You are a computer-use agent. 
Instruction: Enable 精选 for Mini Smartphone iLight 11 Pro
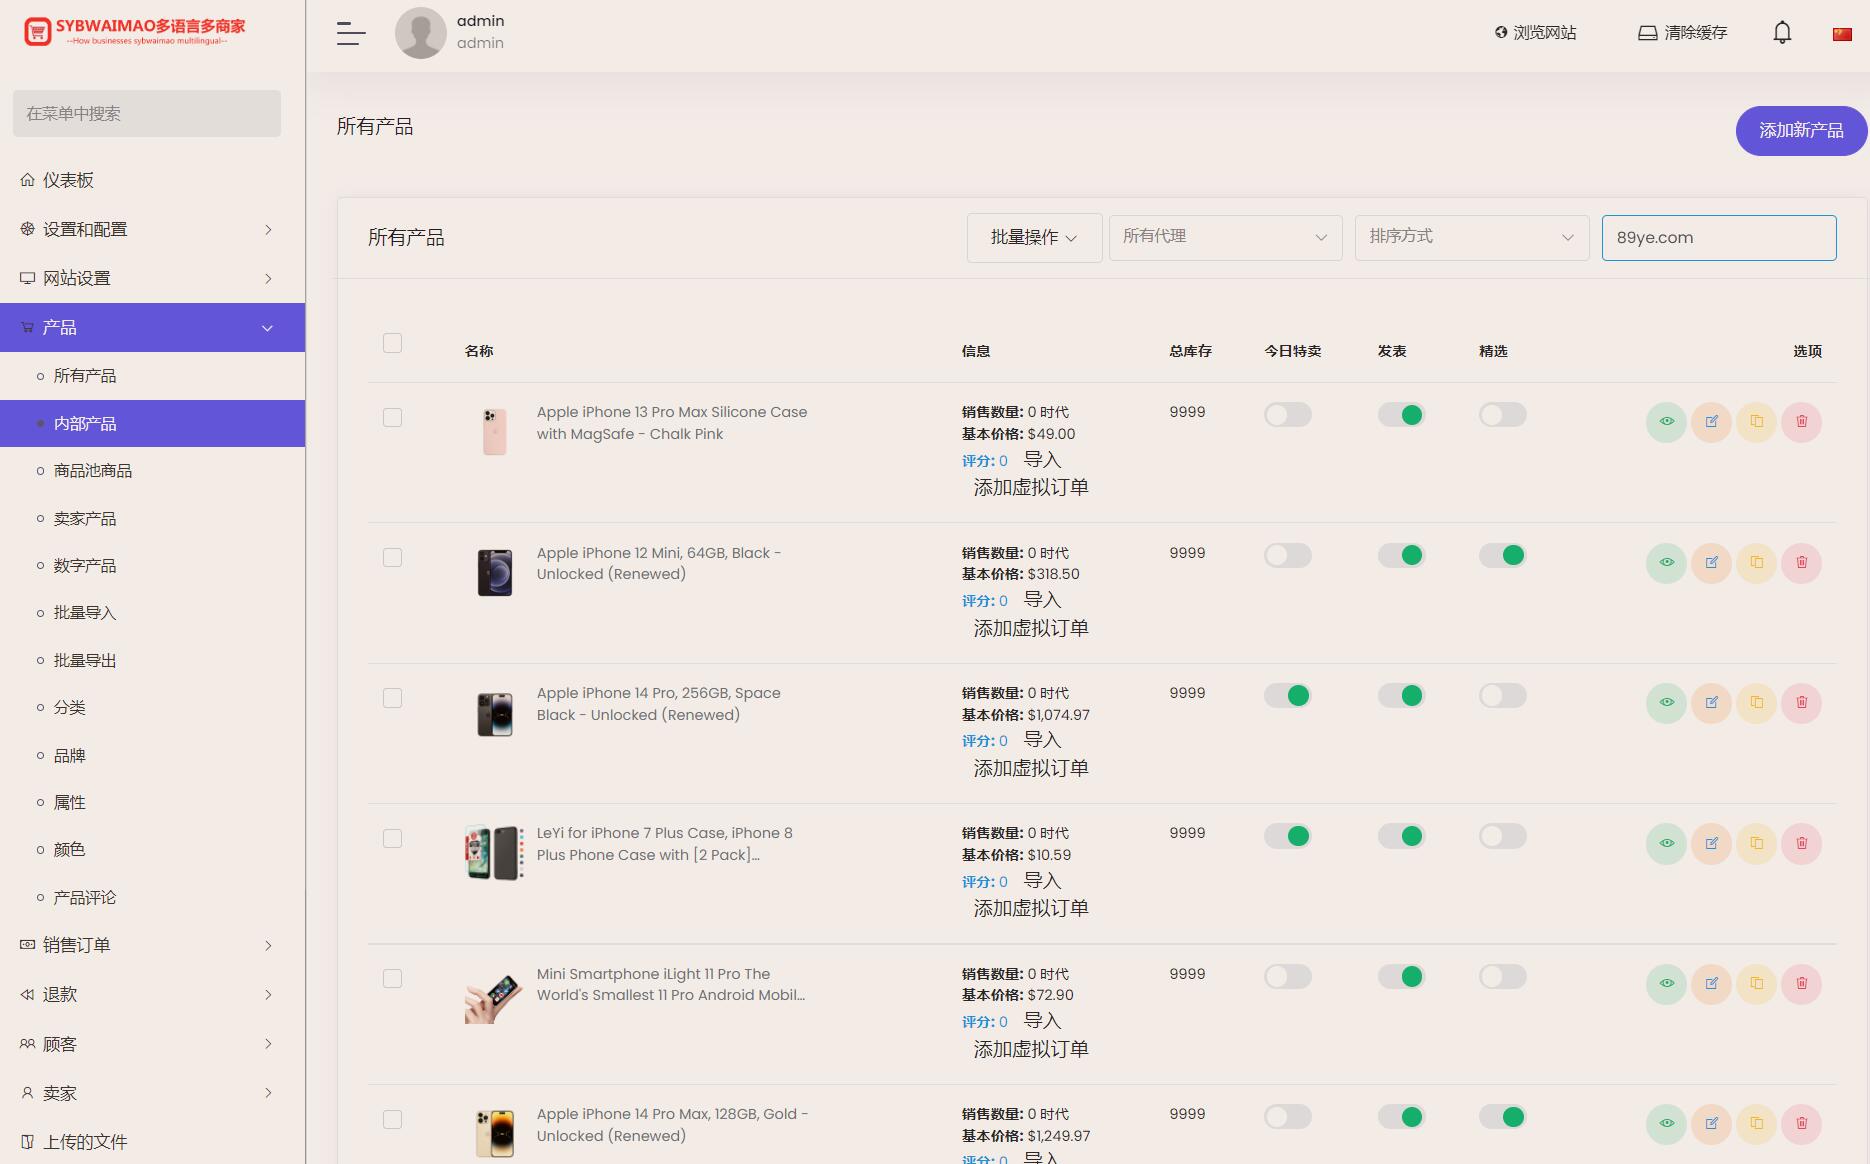coord(1503,976)
